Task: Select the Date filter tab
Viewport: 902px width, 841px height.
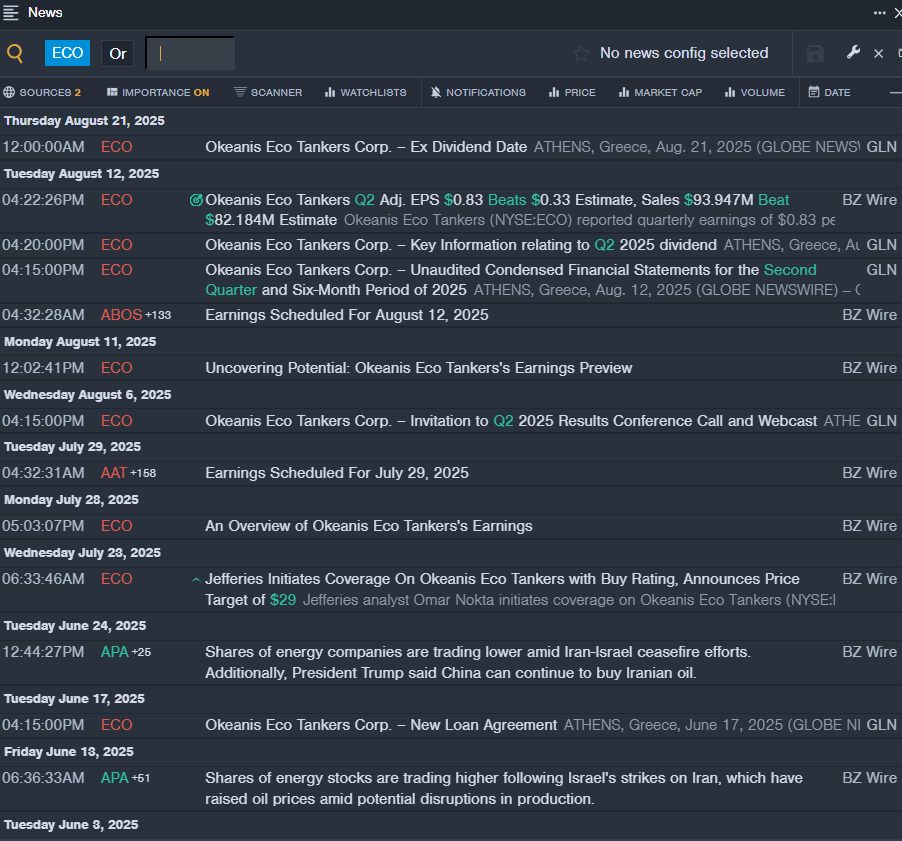Action: pos(829,93)
